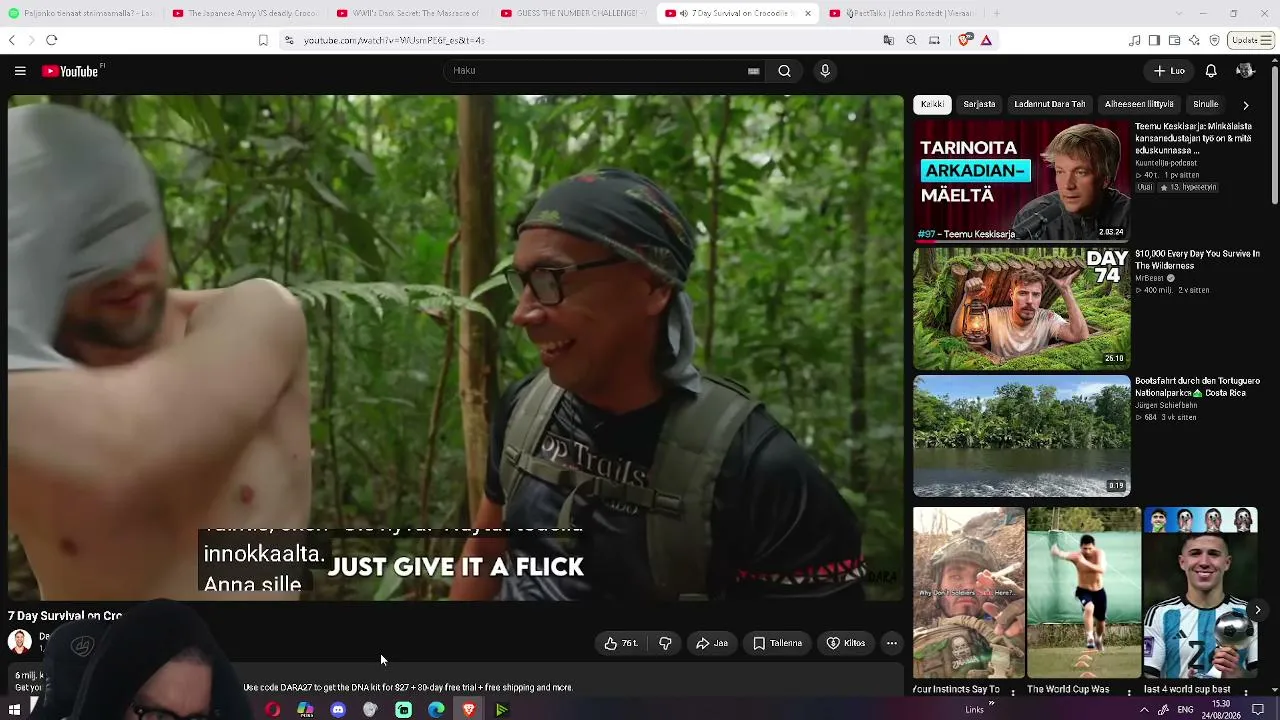Open the Brave Shields lion icon
1280x720 pixels.
coord(964,40)
